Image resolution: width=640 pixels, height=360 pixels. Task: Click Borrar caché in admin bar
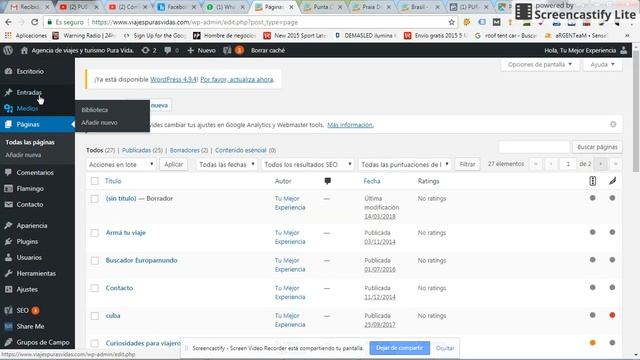pos(268,51)
